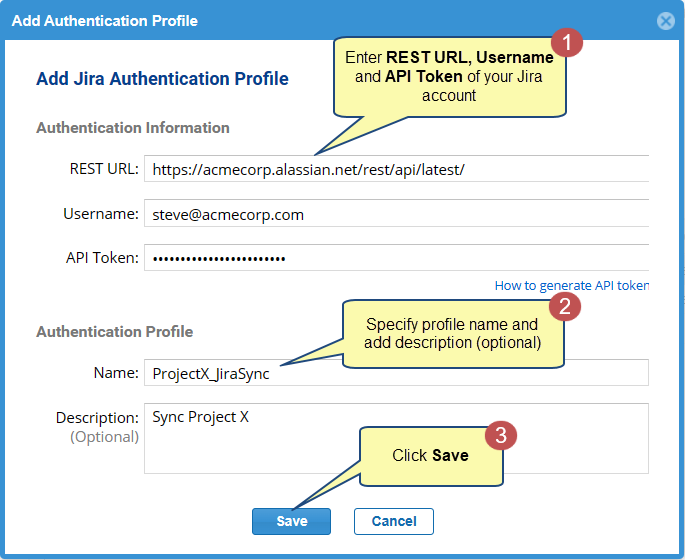Click the REST URL input field
The width and height of the screenshot is (685, 560).
click(396, 169)
